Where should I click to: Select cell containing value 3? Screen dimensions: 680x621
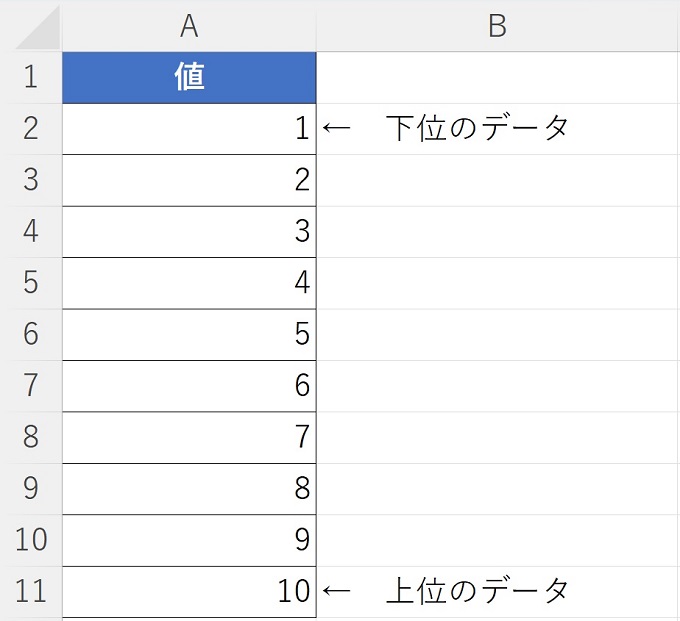coord(189,232)
